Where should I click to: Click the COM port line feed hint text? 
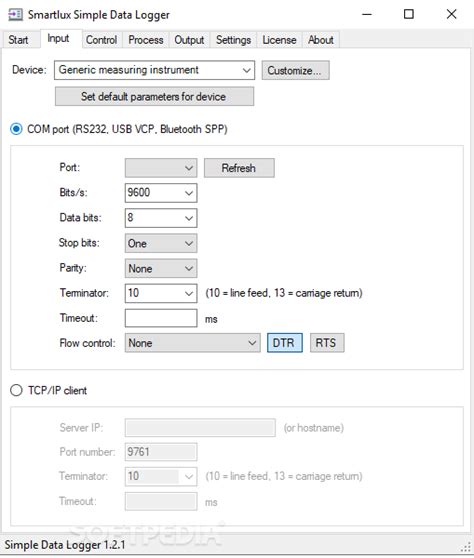coord(284,293)
